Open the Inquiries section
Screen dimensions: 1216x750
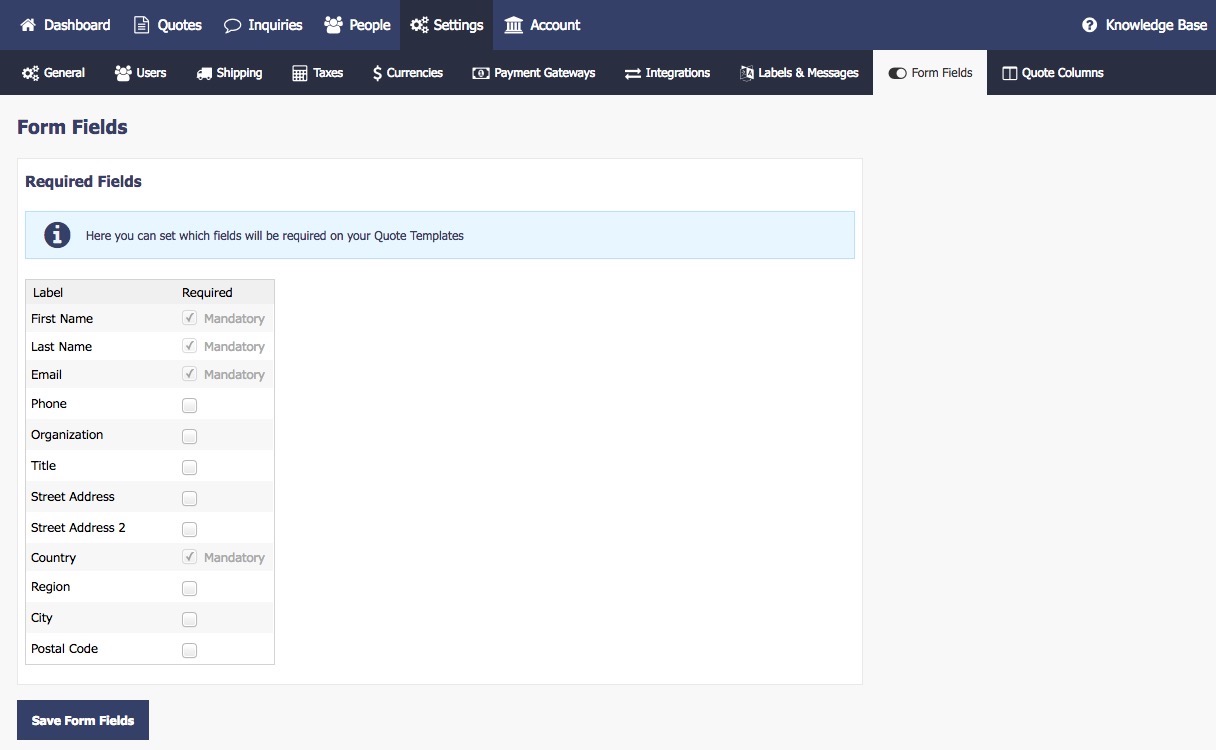pos(263,25)
